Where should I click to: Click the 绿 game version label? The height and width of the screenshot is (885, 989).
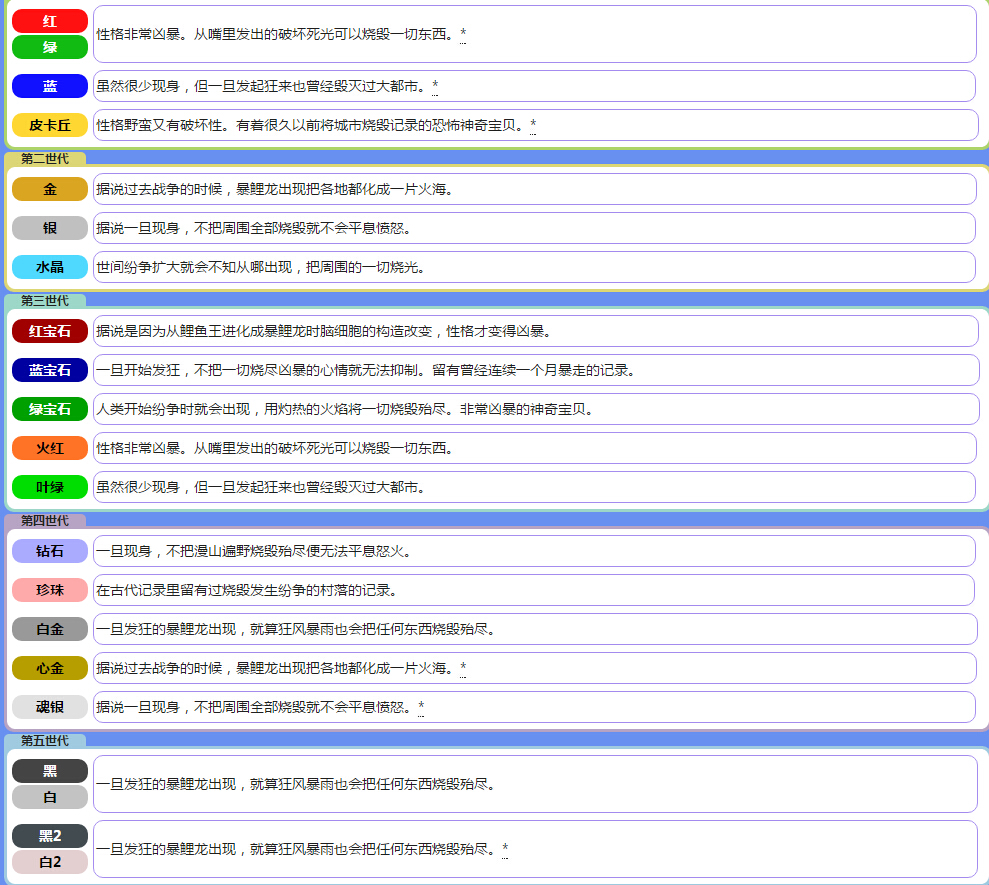[50, 47]
